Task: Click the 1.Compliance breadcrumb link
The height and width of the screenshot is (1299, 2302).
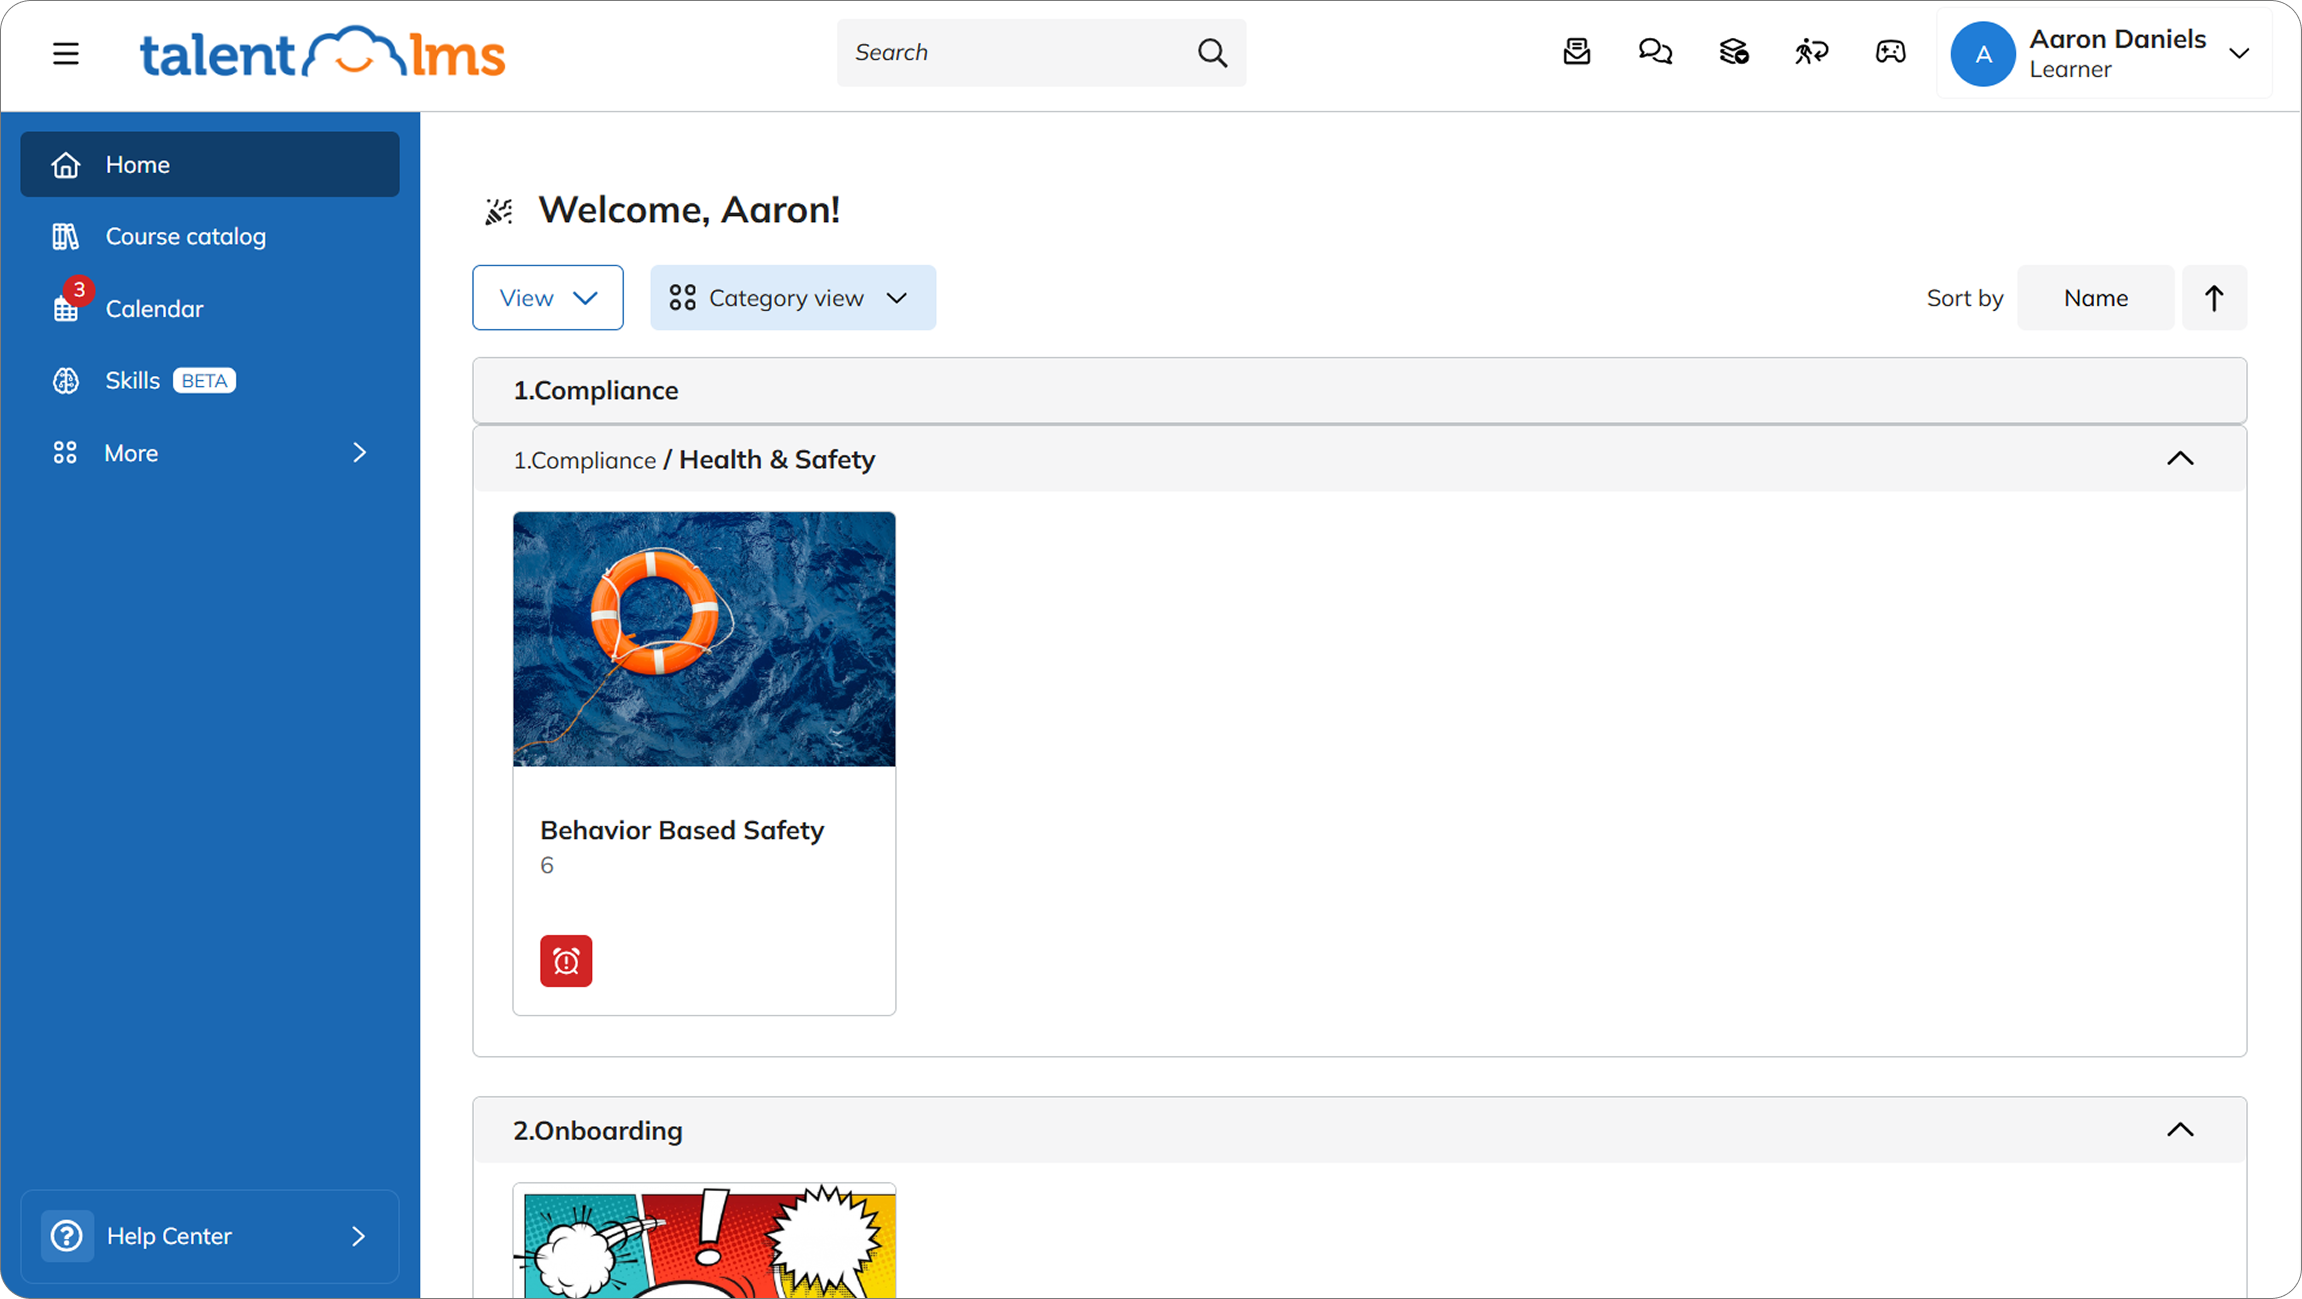Action: 584,460
